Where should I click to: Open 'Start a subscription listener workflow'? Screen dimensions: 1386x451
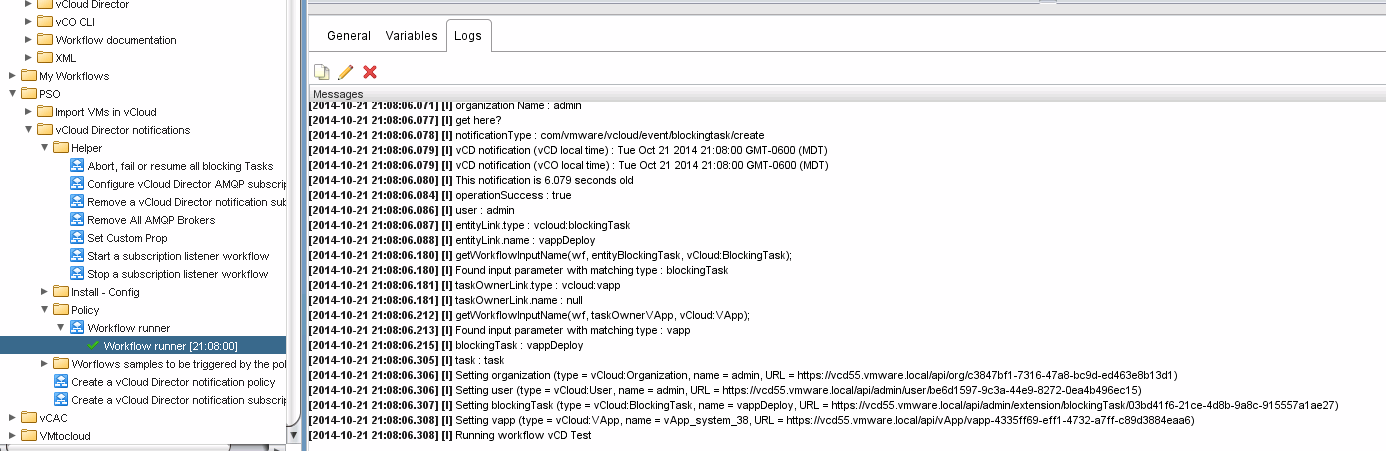[177, 256]
